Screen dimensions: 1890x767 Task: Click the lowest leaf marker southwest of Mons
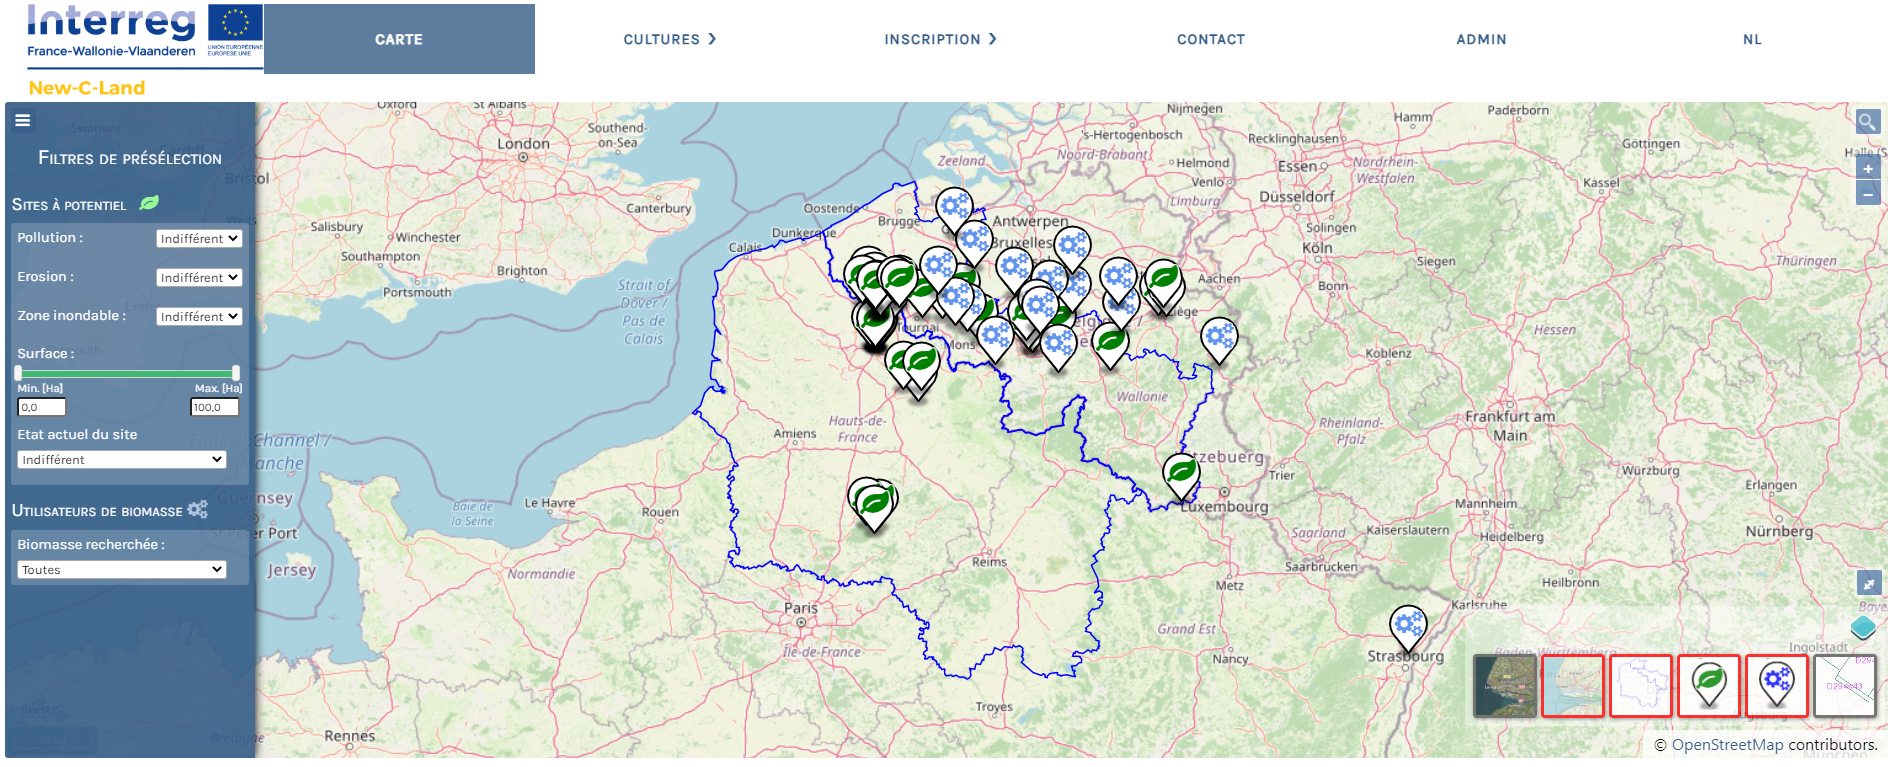tap(920, 364)
